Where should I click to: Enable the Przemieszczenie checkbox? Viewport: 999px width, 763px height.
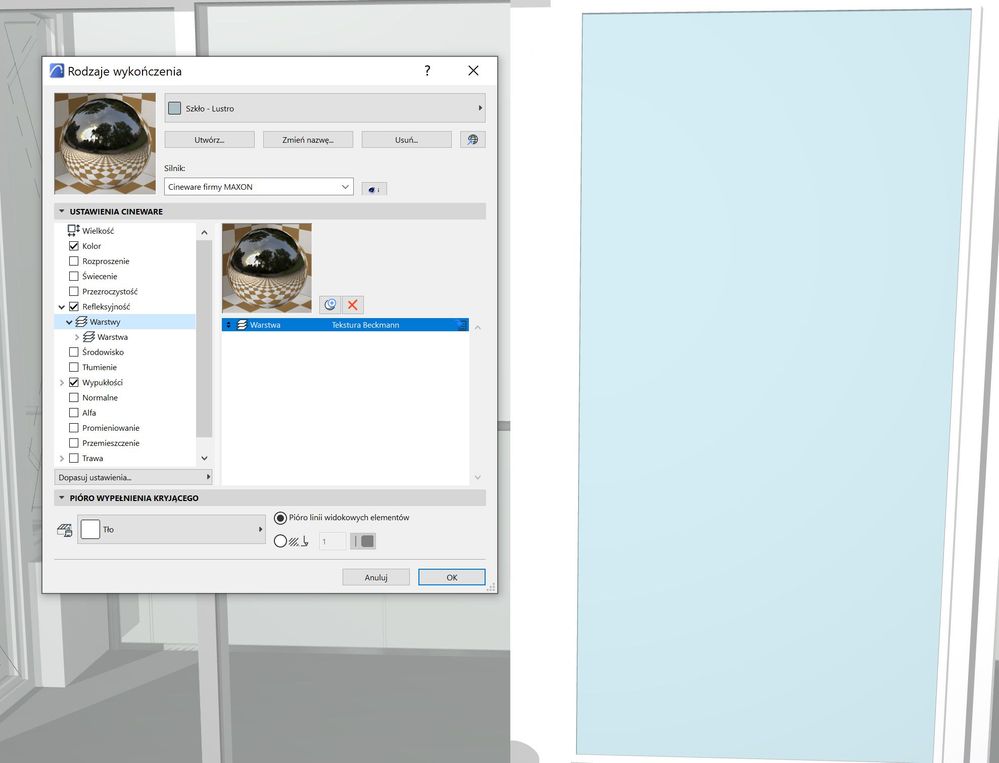(x=74, y=443)
